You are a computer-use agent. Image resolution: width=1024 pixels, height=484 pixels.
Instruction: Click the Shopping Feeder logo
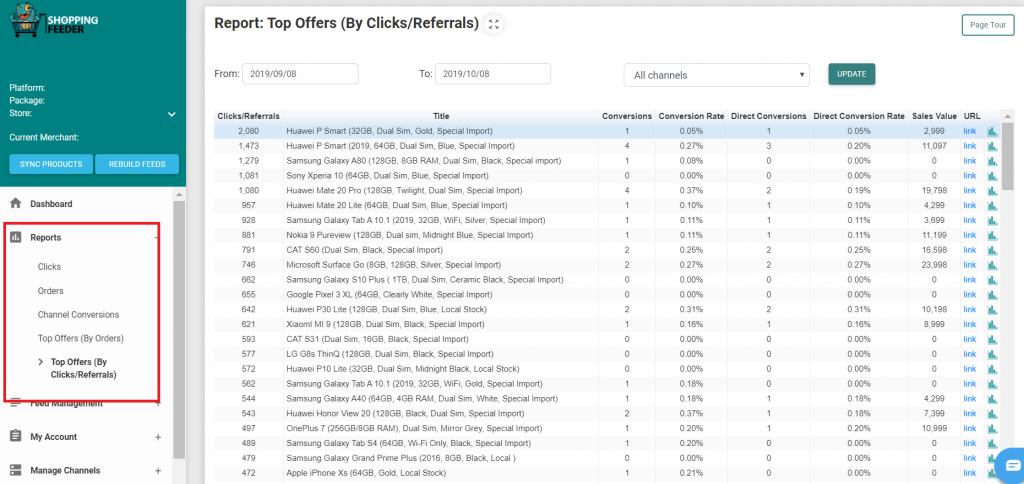[x=52, y=20]
